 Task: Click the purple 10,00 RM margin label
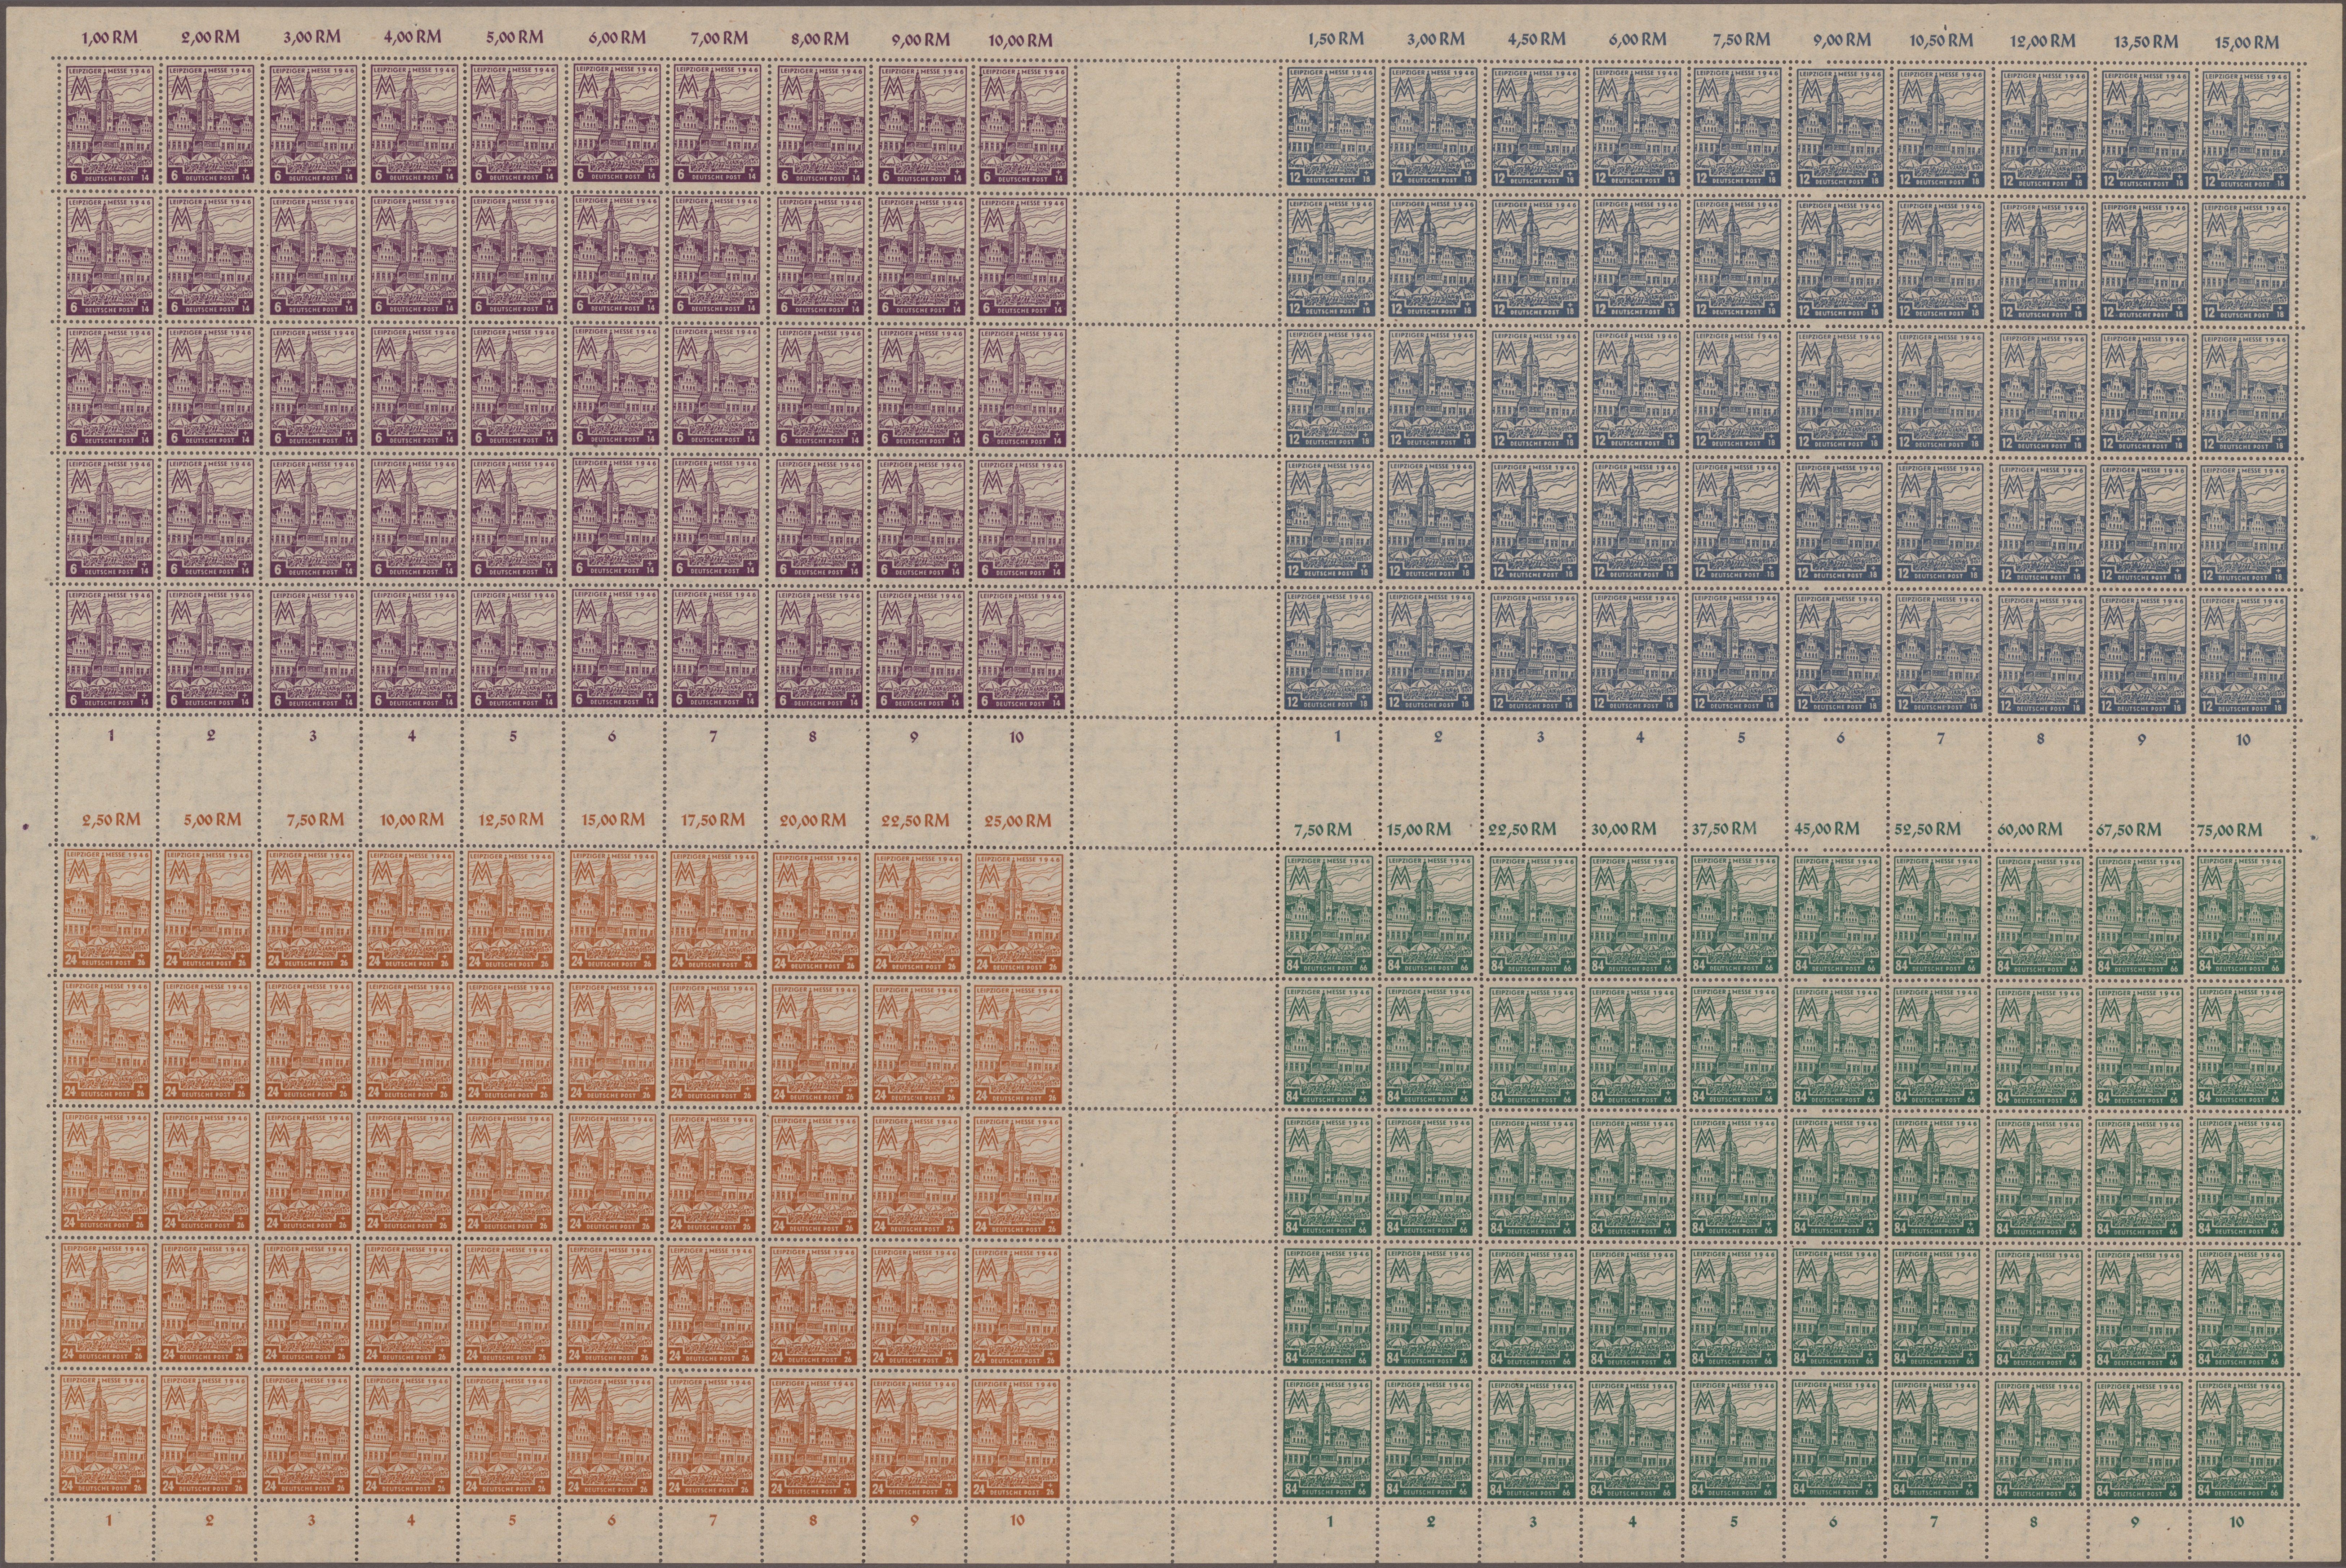click(x=1018, y=40)
